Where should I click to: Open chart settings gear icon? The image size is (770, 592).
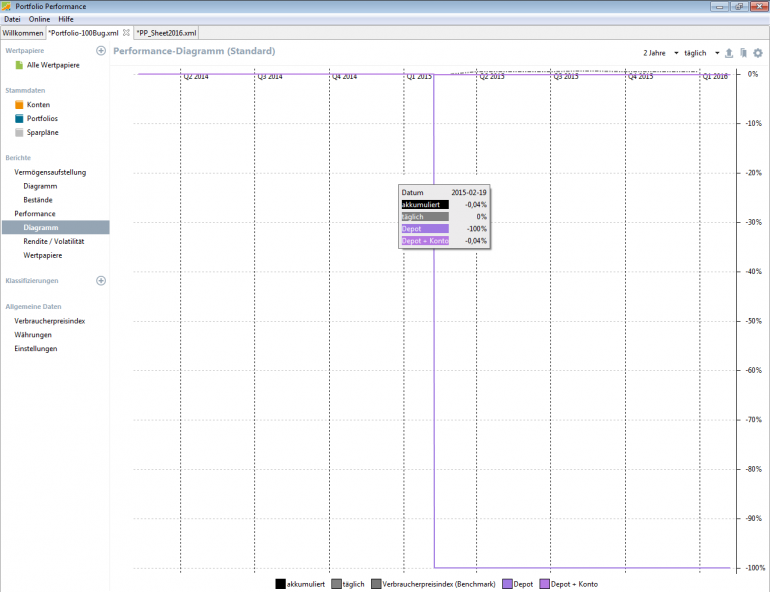758,53
